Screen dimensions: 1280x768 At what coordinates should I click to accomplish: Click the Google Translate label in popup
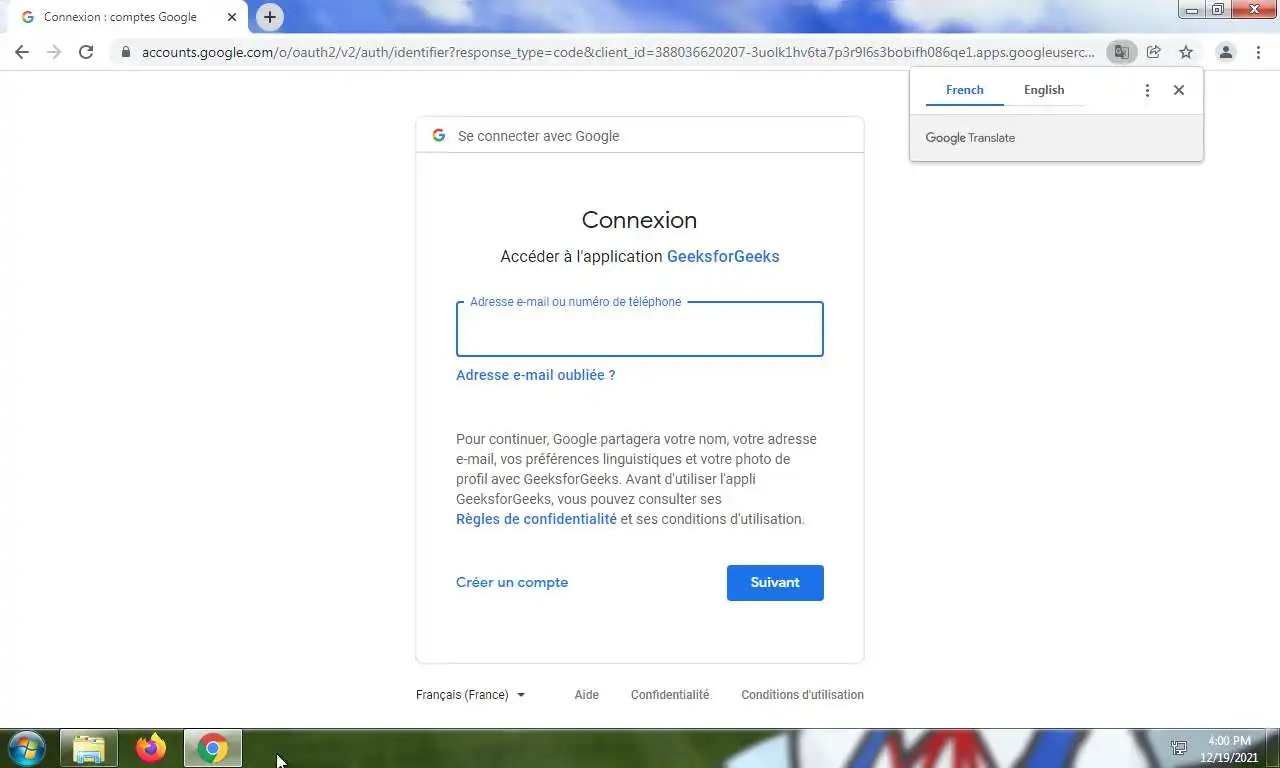970,138
